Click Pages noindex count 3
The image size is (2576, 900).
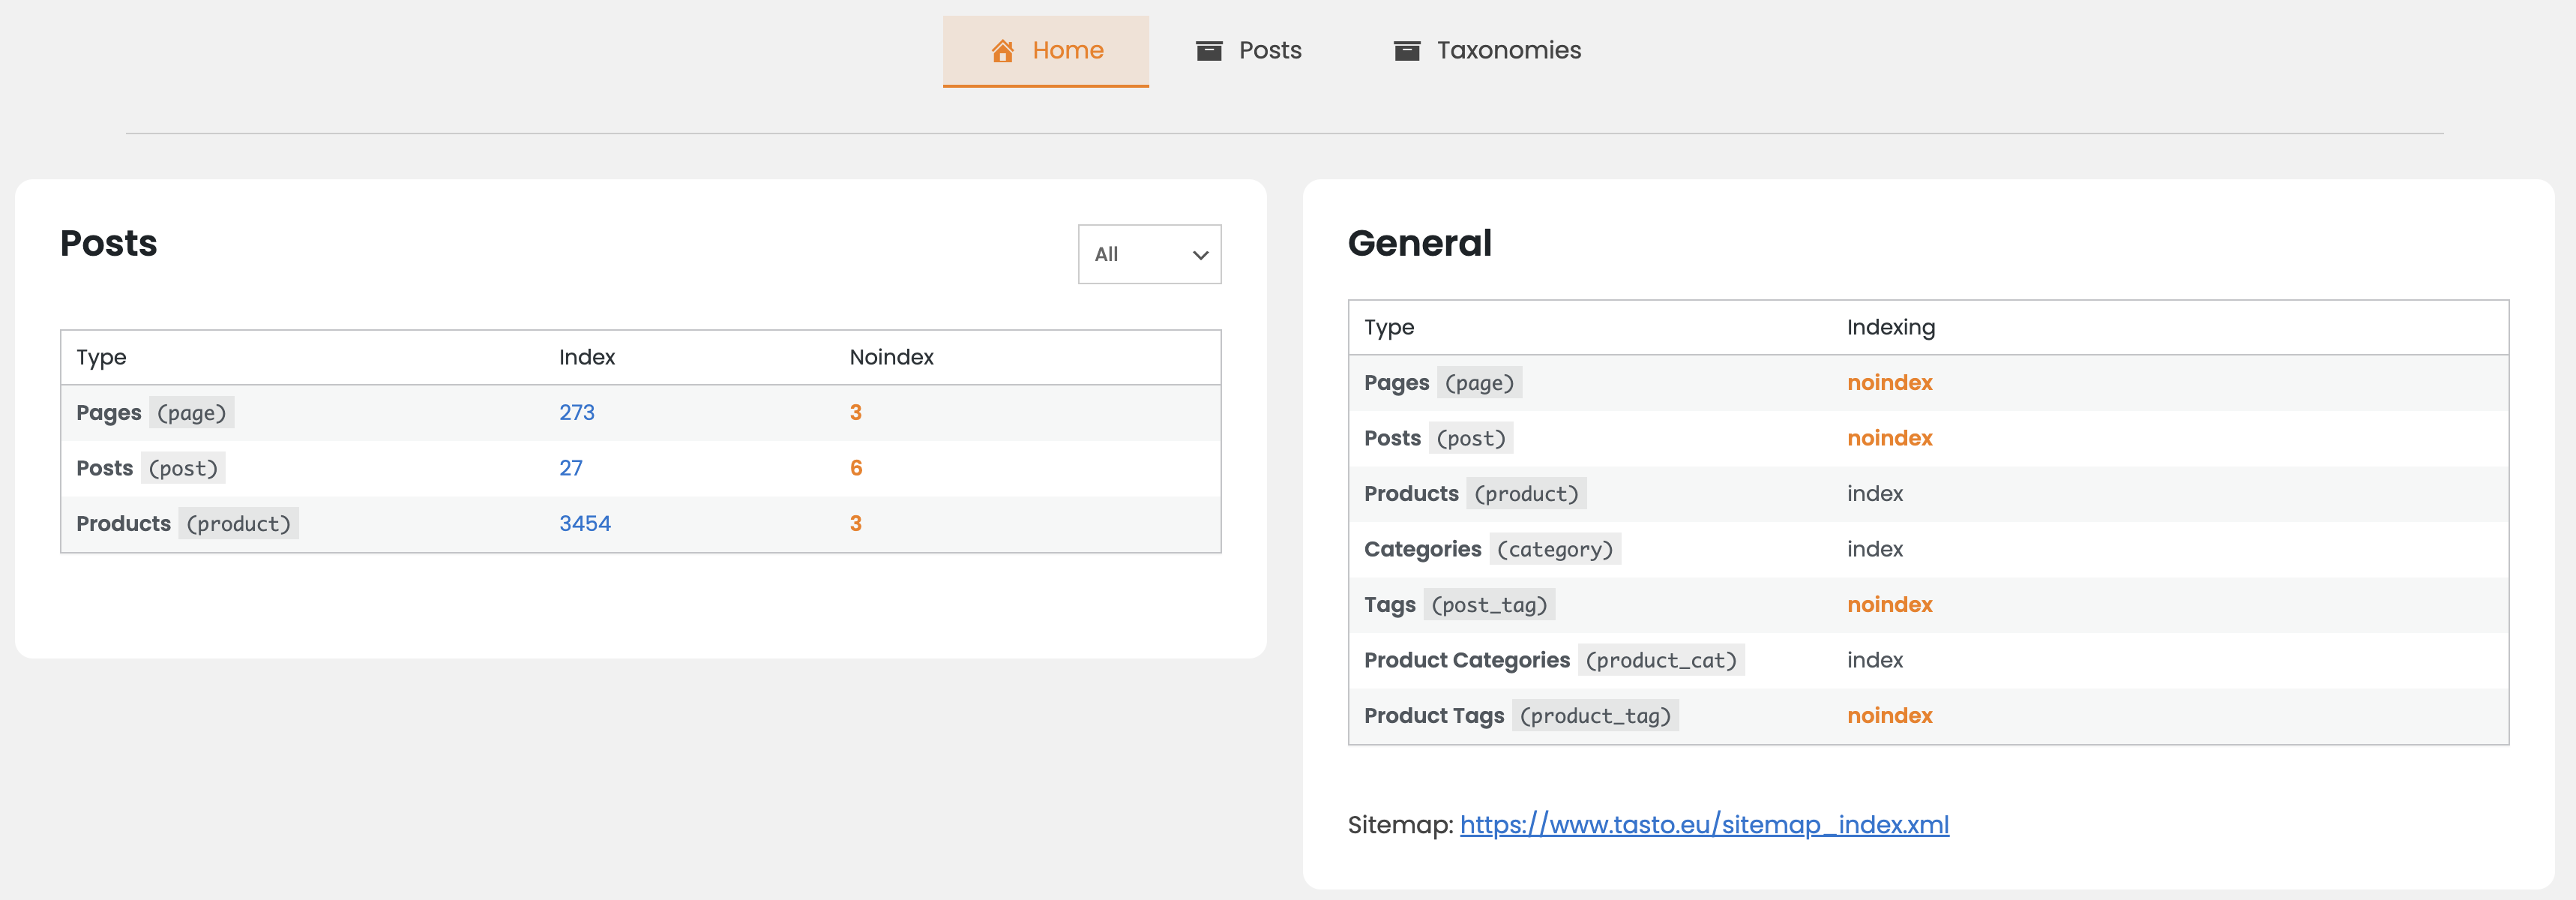point(855,413)
